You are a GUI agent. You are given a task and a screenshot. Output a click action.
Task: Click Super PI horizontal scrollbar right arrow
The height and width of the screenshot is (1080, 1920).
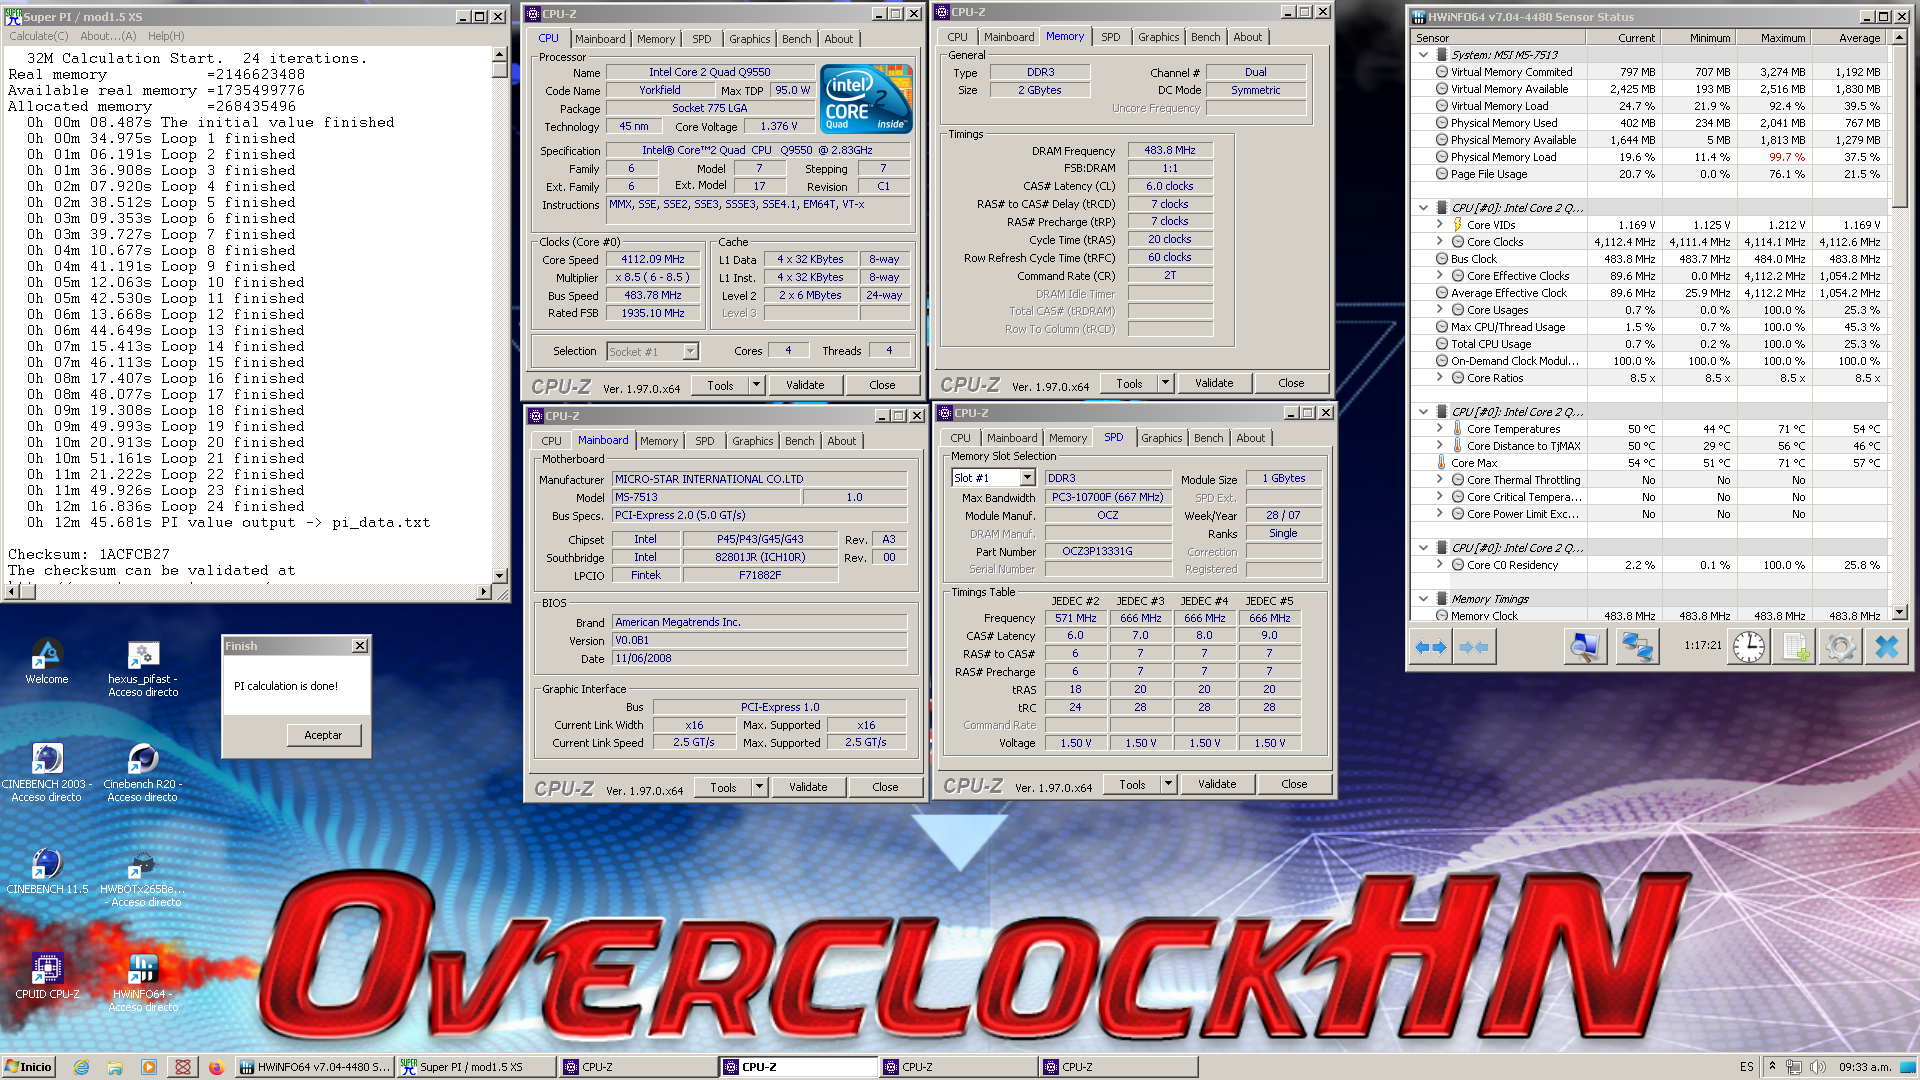pos(484,592)
